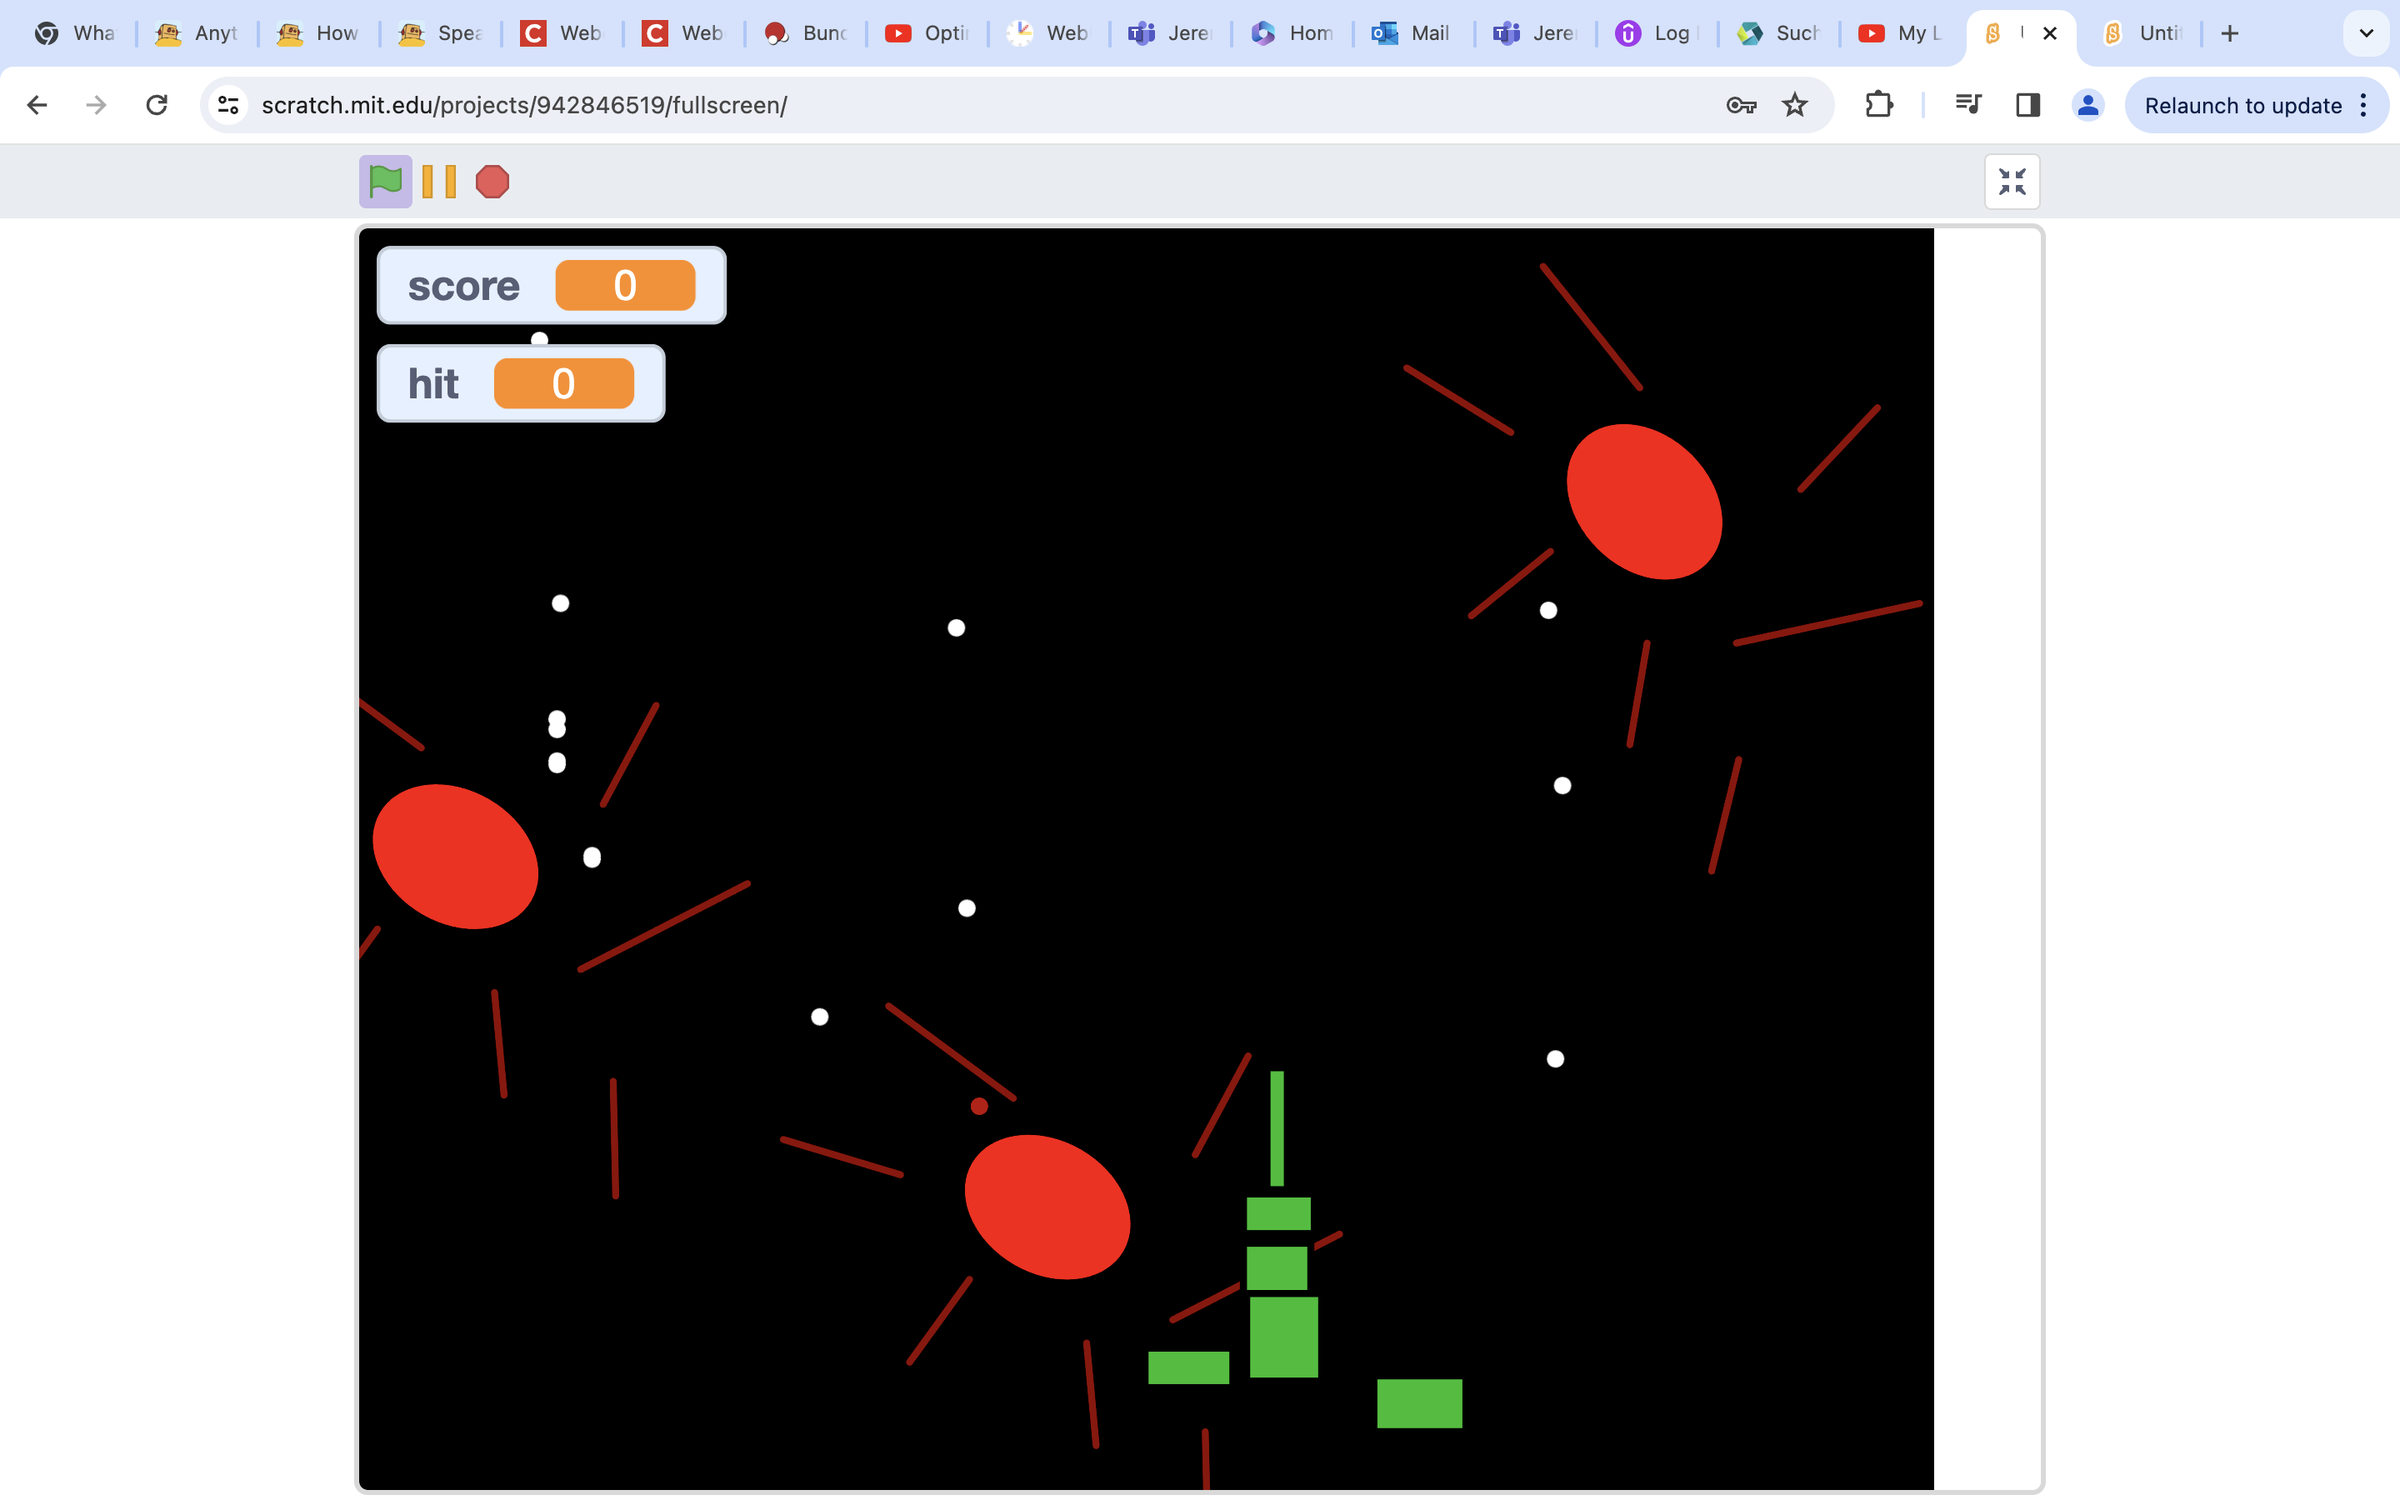2400x1500 pixels.
Task: Click the password key icon in the address bar
Action: coord(1740,104)
